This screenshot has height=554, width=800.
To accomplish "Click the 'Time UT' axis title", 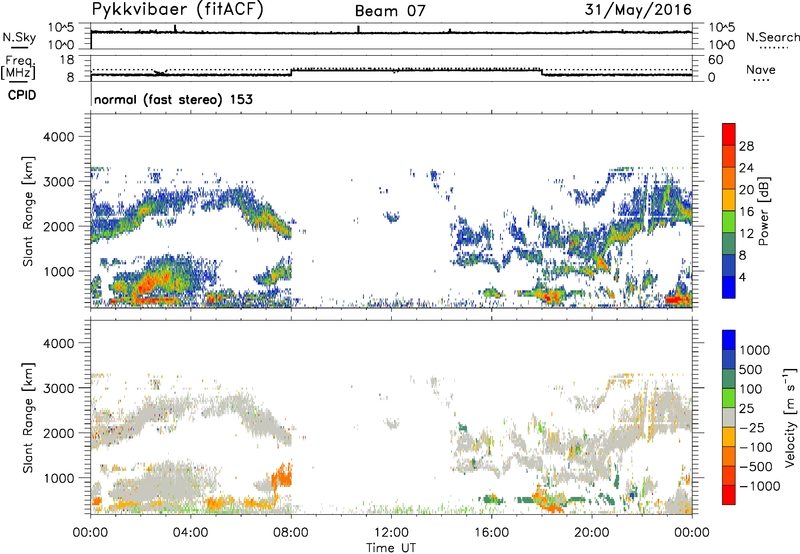I will (x=391, y=547).
